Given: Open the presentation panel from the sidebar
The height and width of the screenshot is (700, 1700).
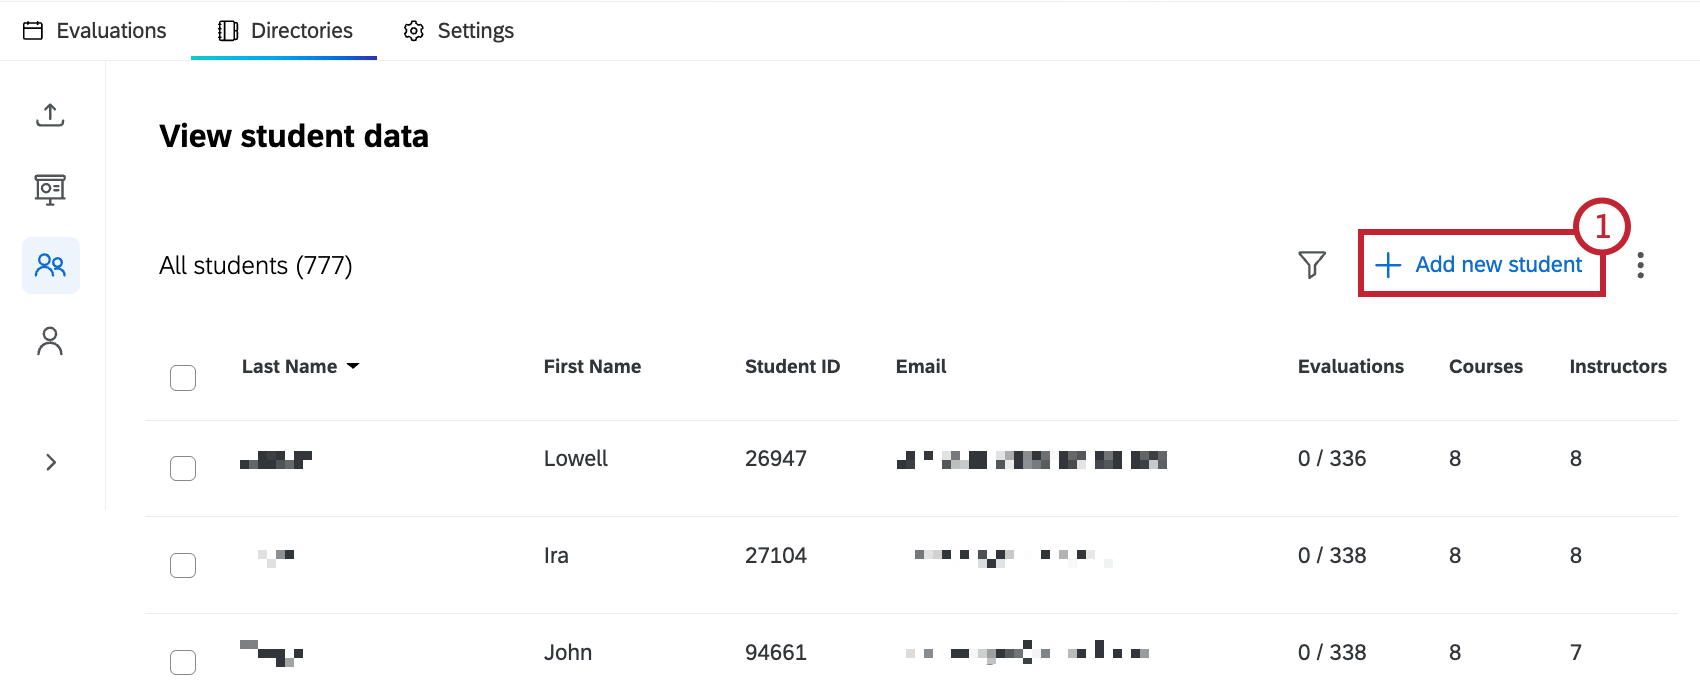Looking at the screenshot, I should [x=50, y=189].
